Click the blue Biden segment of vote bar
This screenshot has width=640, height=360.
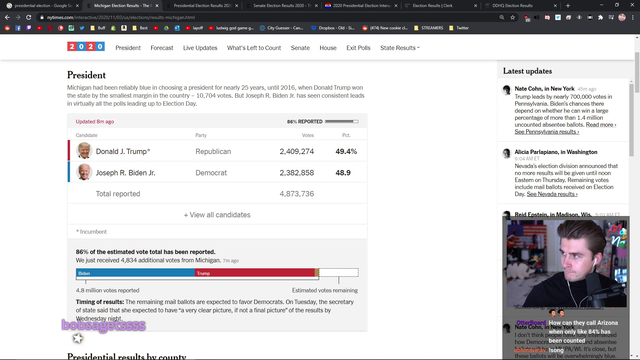(x=135, y=273)
